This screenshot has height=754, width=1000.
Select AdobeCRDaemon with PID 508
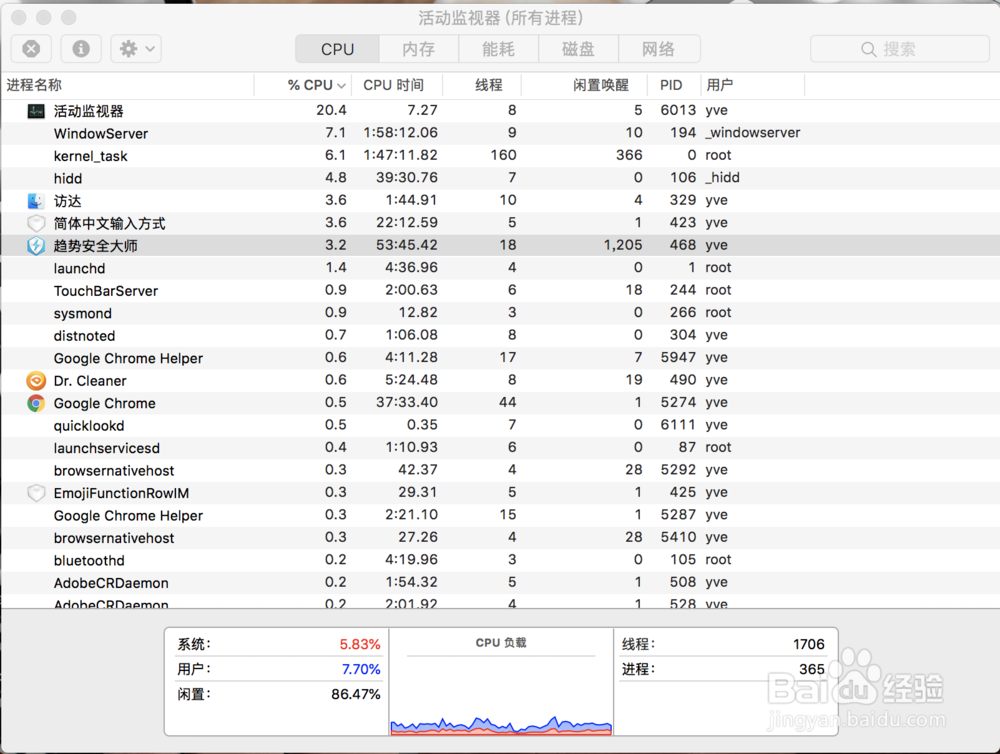[x=500, y=582]
